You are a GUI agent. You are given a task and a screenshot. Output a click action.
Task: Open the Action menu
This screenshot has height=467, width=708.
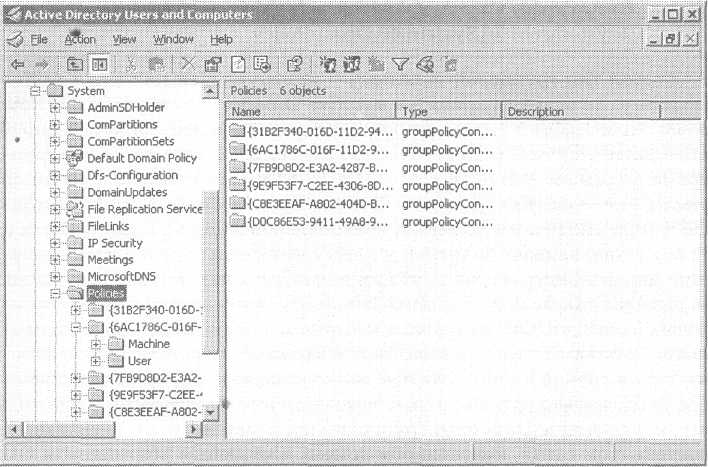(80, 40)
